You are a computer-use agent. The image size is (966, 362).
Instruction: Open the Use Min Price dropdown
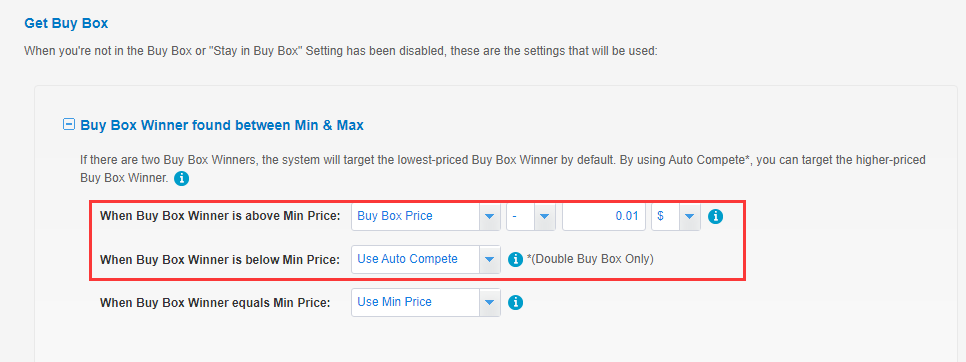click(426, 303)
